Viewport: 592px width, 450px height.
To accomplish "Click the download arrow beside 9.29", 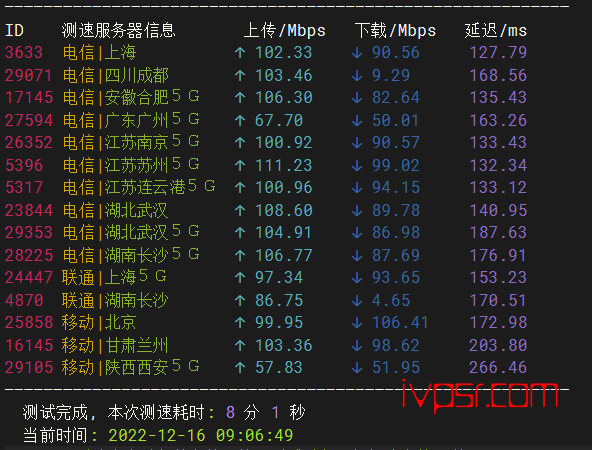I will point(357,76).
